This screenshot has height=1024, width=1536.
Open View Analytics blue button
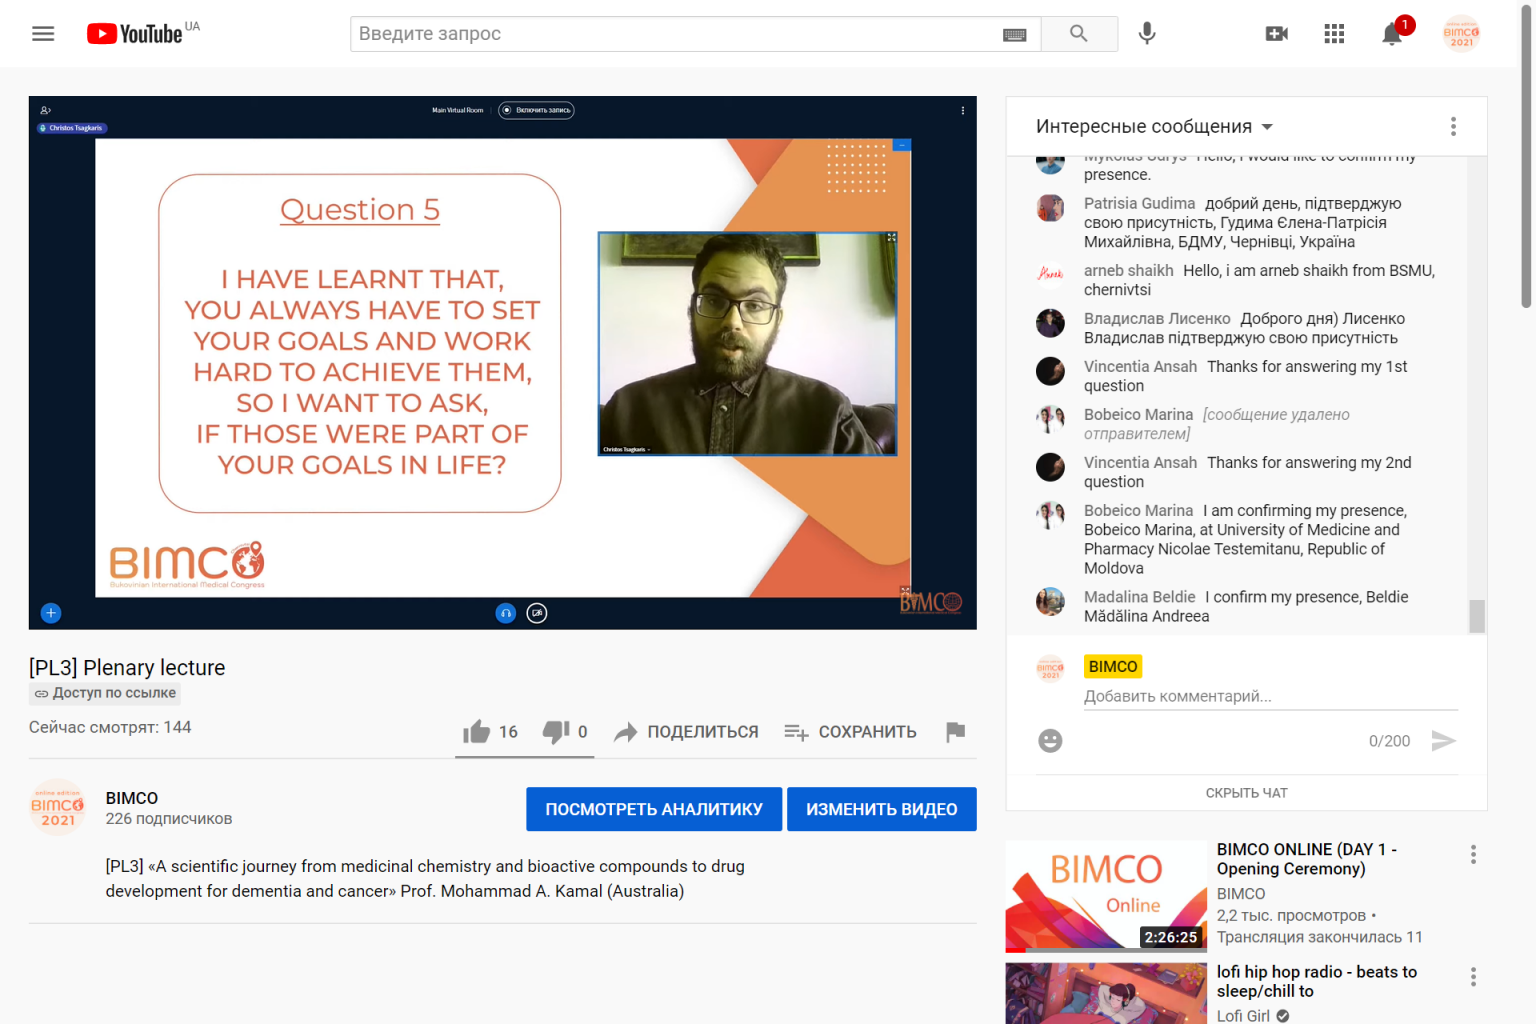coord(654,809)
